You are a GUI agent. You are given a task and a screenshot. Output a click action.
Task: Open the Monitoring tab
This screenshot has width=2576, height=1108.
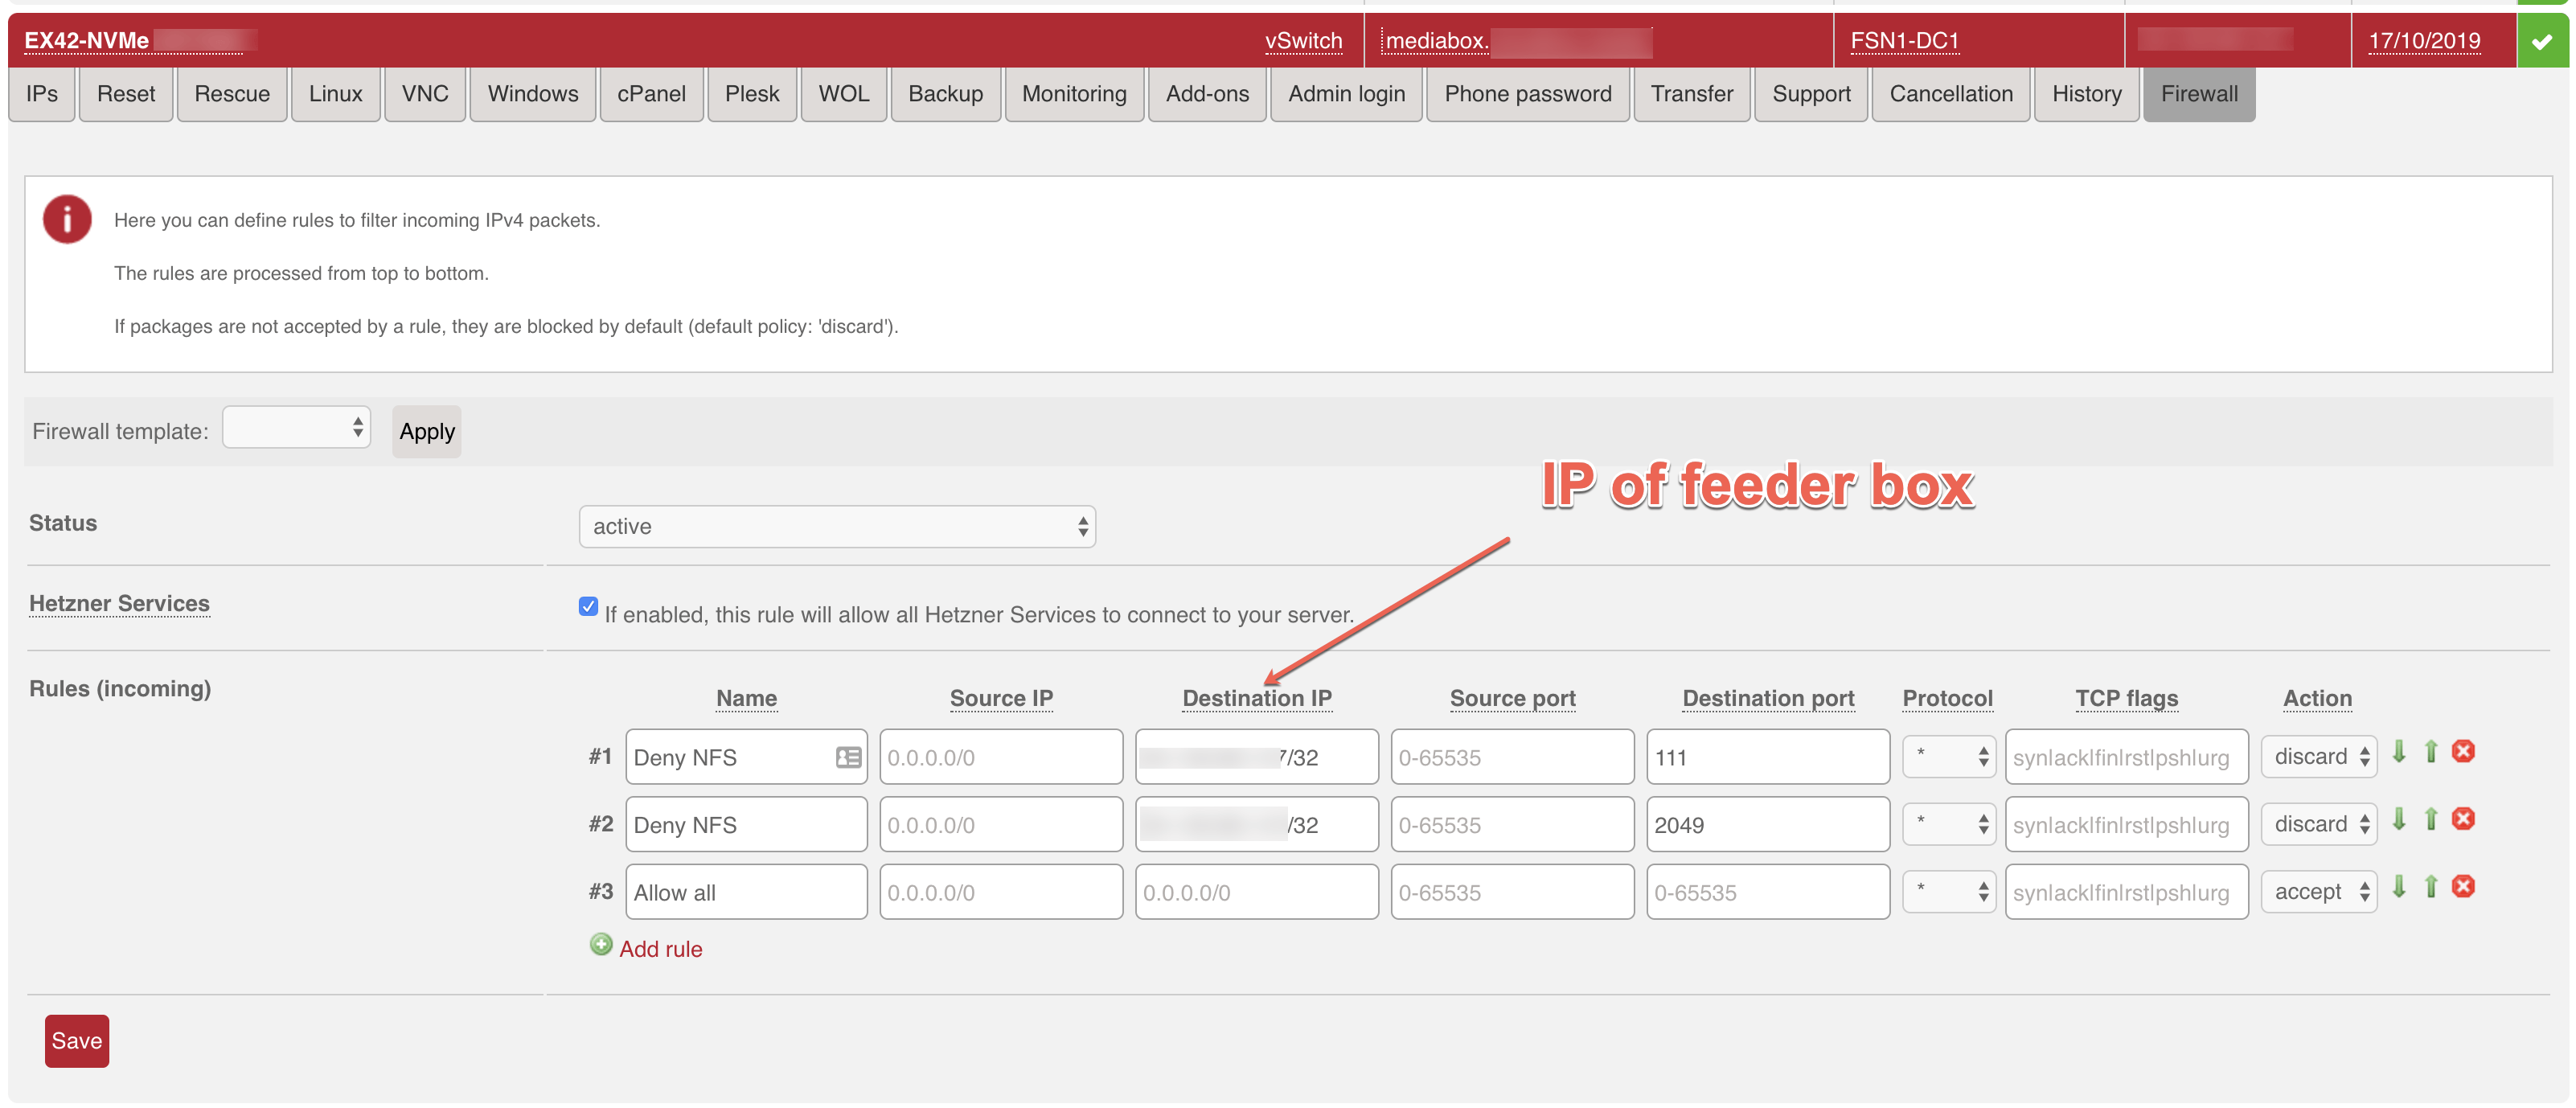(1073, 94)
